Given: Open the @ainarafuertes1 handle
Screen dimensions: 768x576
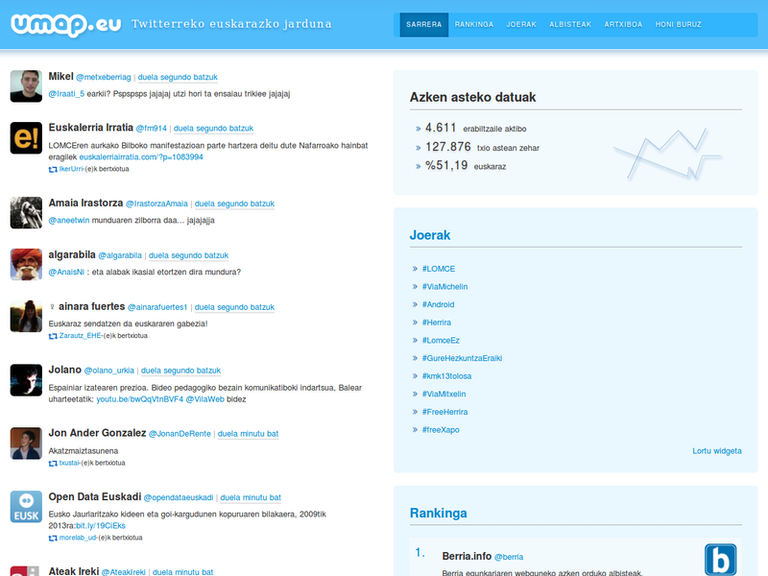Looking at the screenshot, I should coord(158,308).
